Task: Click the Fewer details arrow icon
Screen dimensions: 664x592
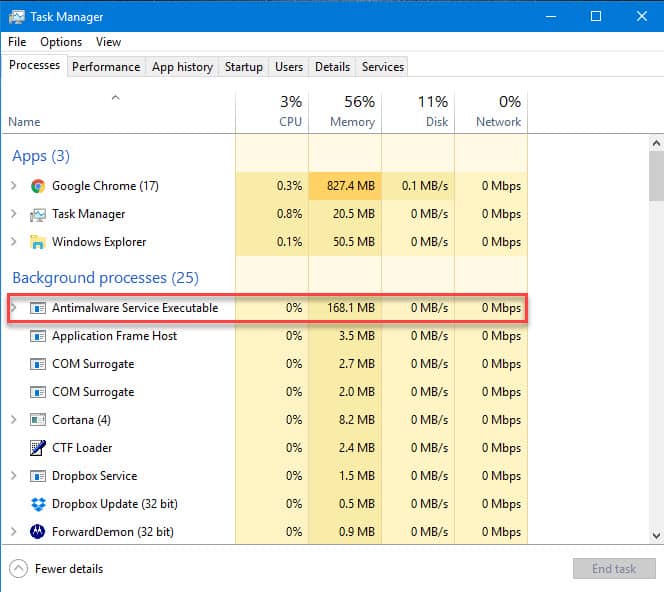Action: click(x=19, y=569)
